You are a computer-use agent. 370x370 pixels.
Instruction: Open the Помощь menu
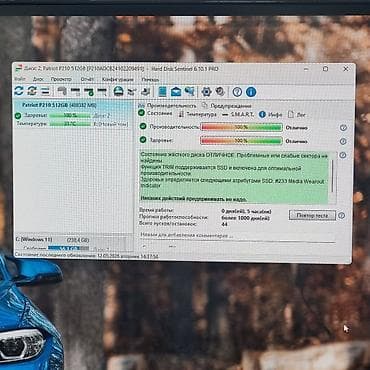click(x=150, y=80)
